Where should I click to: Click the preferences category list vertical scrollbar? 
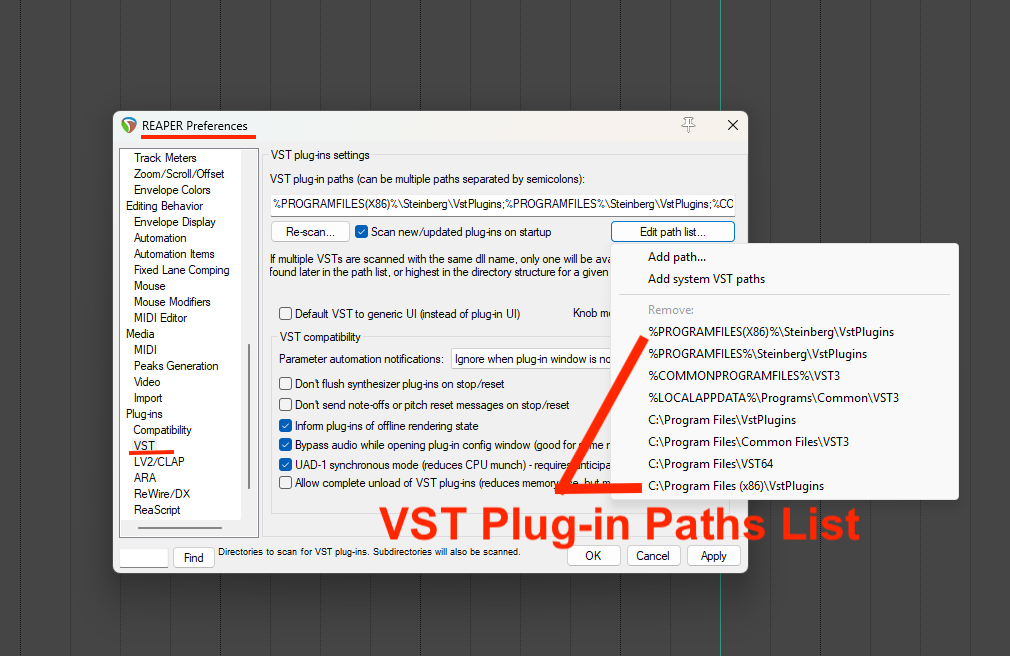(249, 420)
